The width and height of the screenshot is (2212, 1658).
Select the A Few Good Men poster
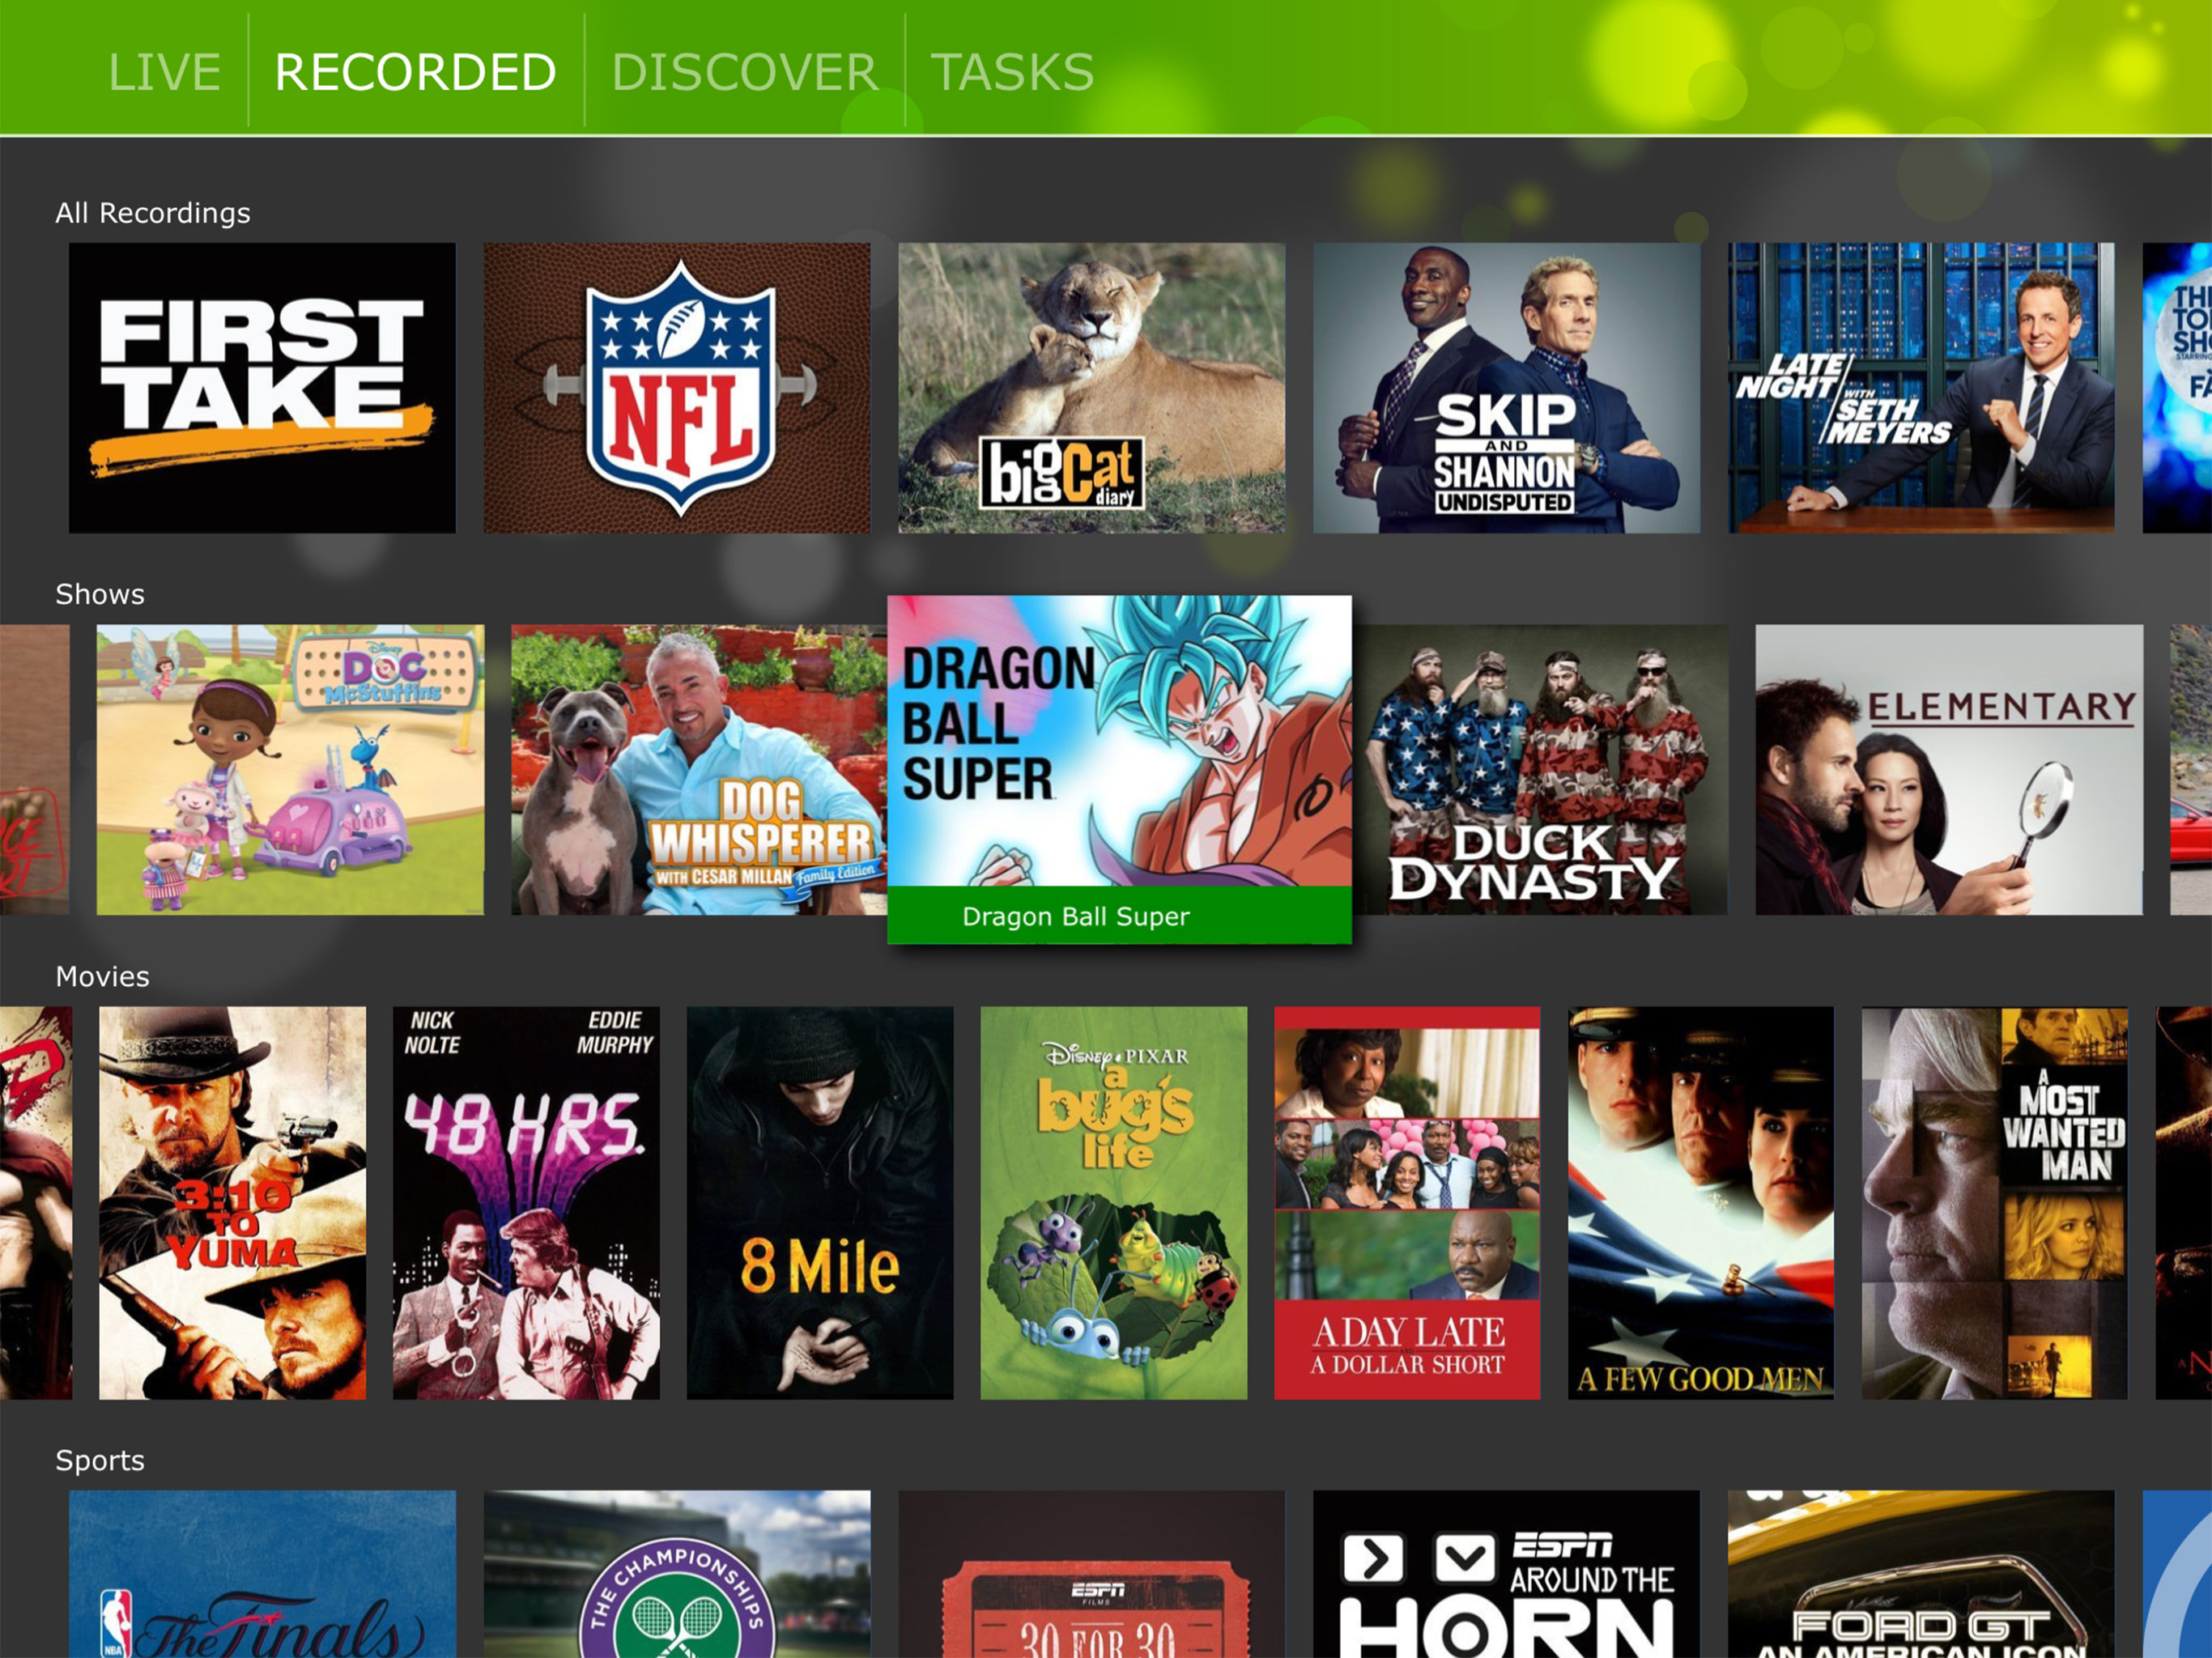click(x=1701, y=1203)
